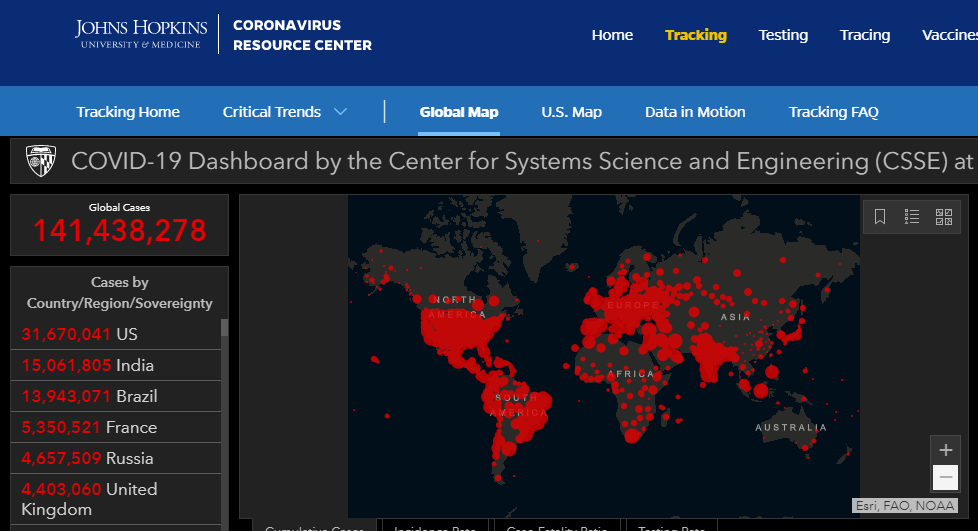Viewport: 978px width, 531px height.
Task: Open the Testing section in top navigation
Action: tap(783, 35)
